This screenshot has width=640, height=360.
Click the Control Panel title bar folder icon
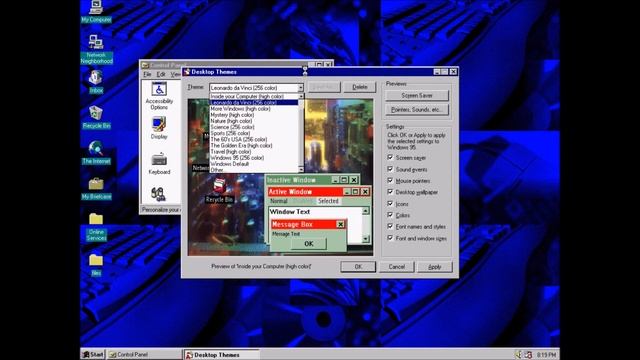coord(145,65)
